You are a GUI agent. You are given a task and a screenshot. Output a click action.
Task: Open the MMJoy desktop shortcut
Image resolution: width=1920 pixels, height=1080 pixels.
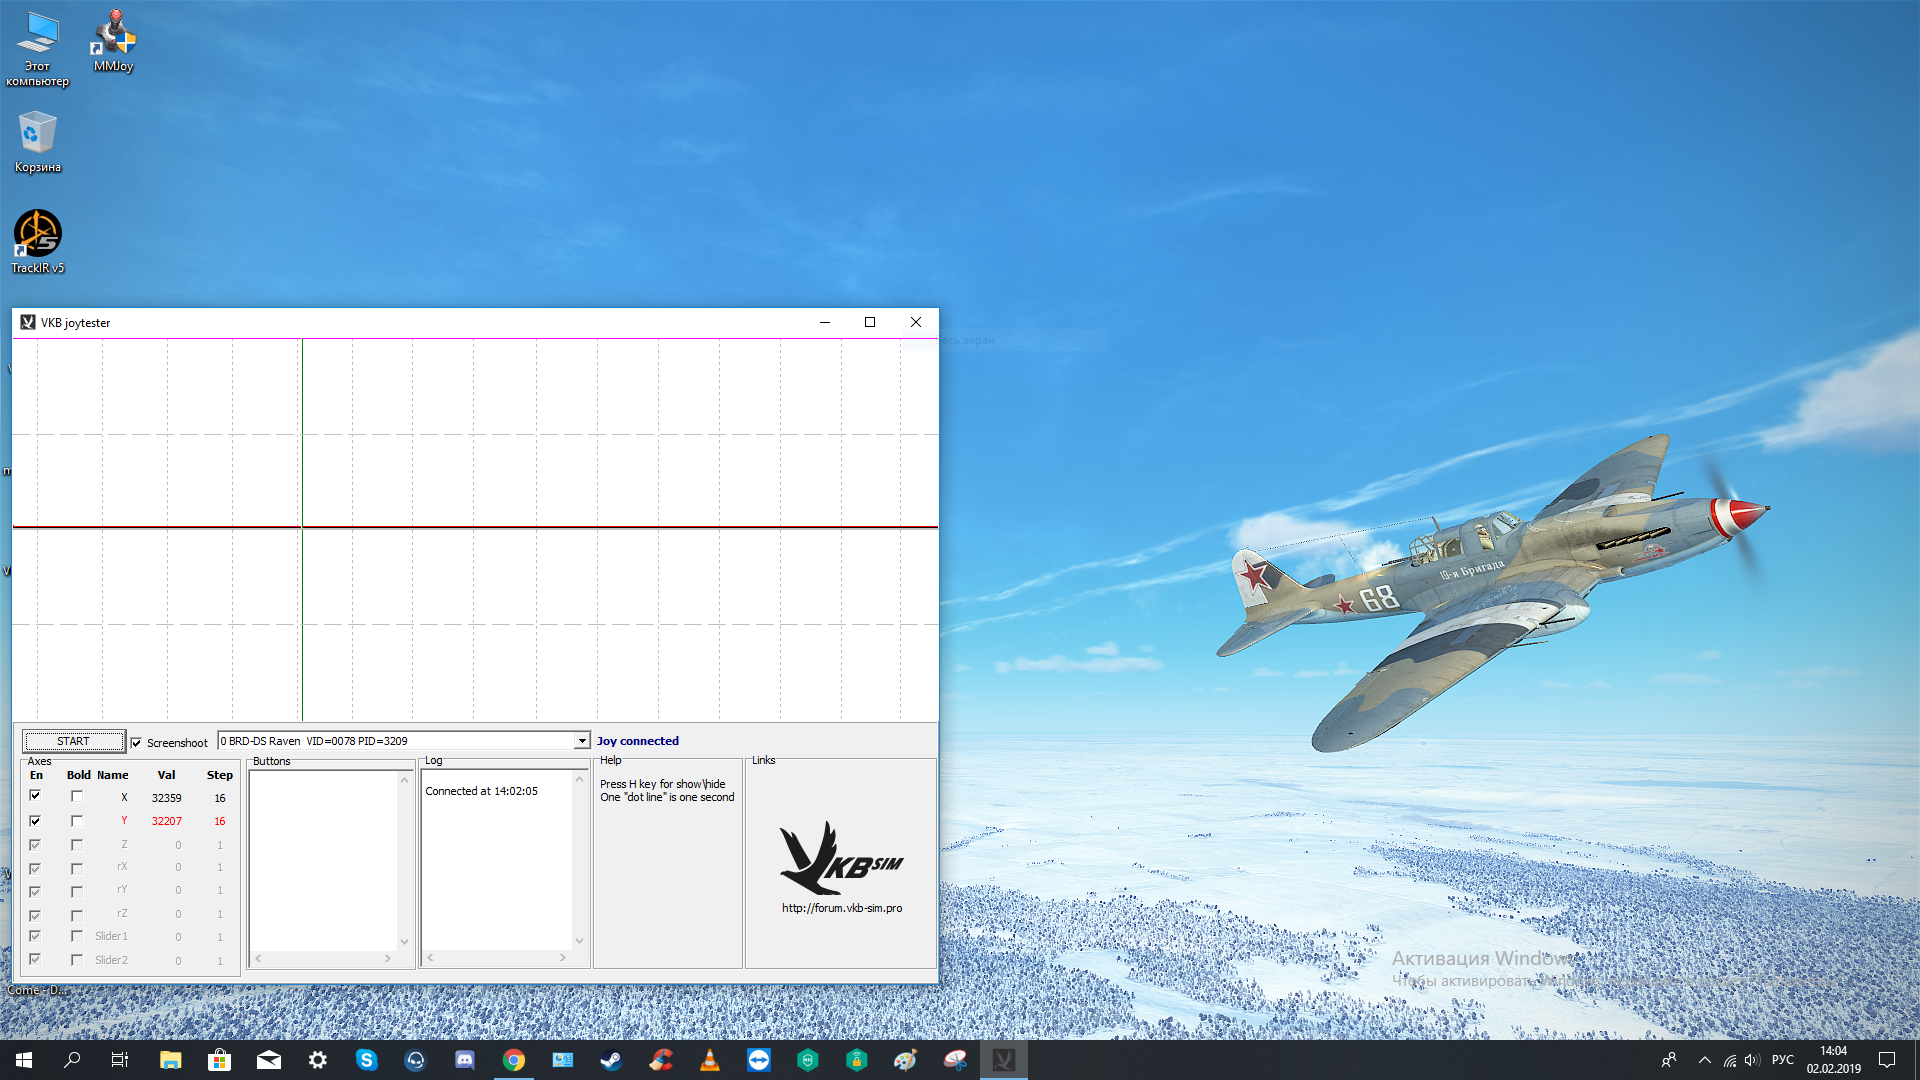tap(114, 41)
